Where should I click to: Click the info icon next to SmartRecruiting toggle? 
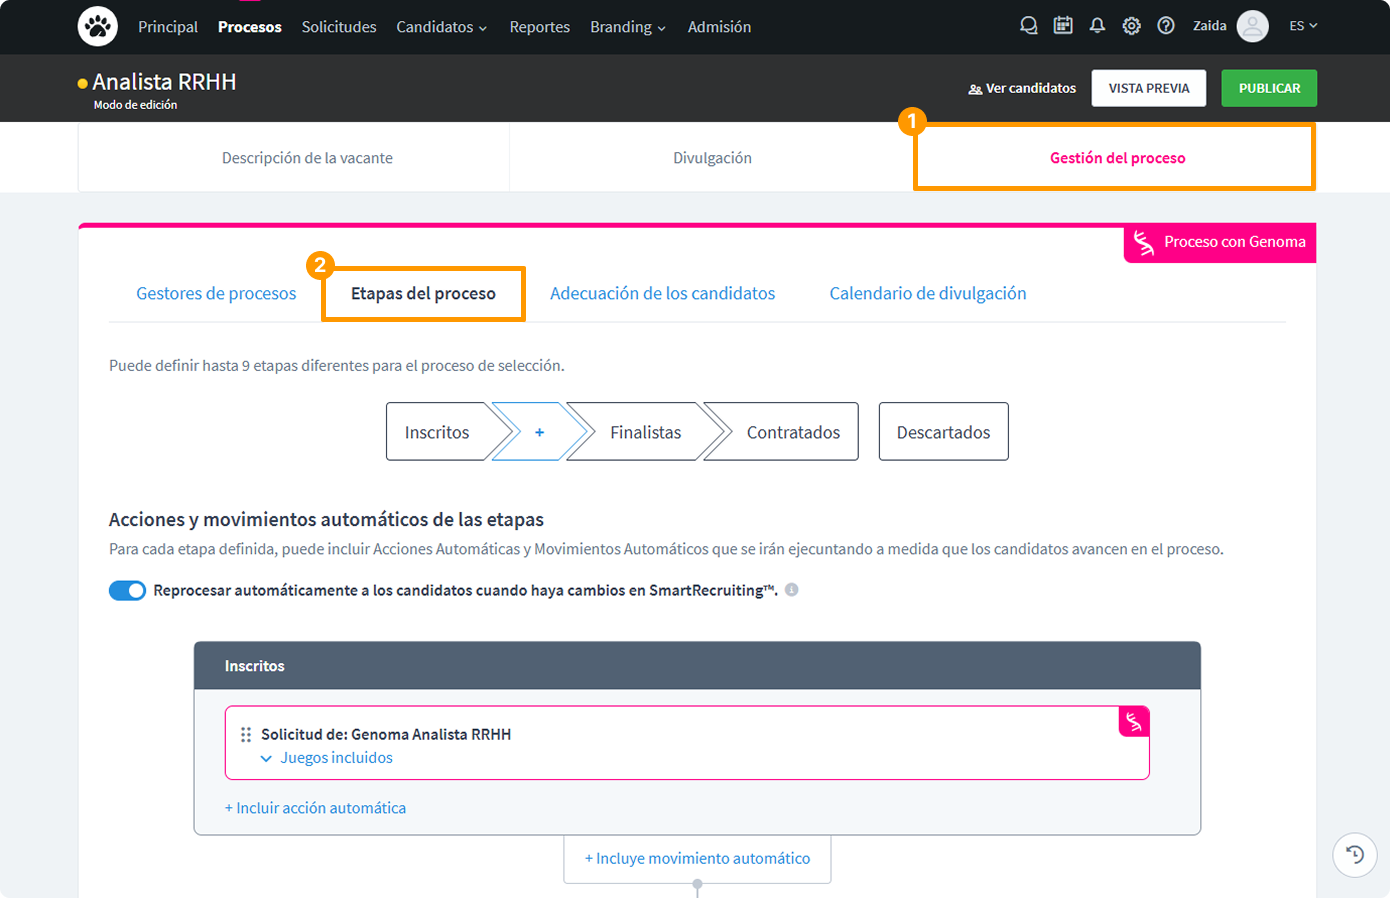click(791, 590)
